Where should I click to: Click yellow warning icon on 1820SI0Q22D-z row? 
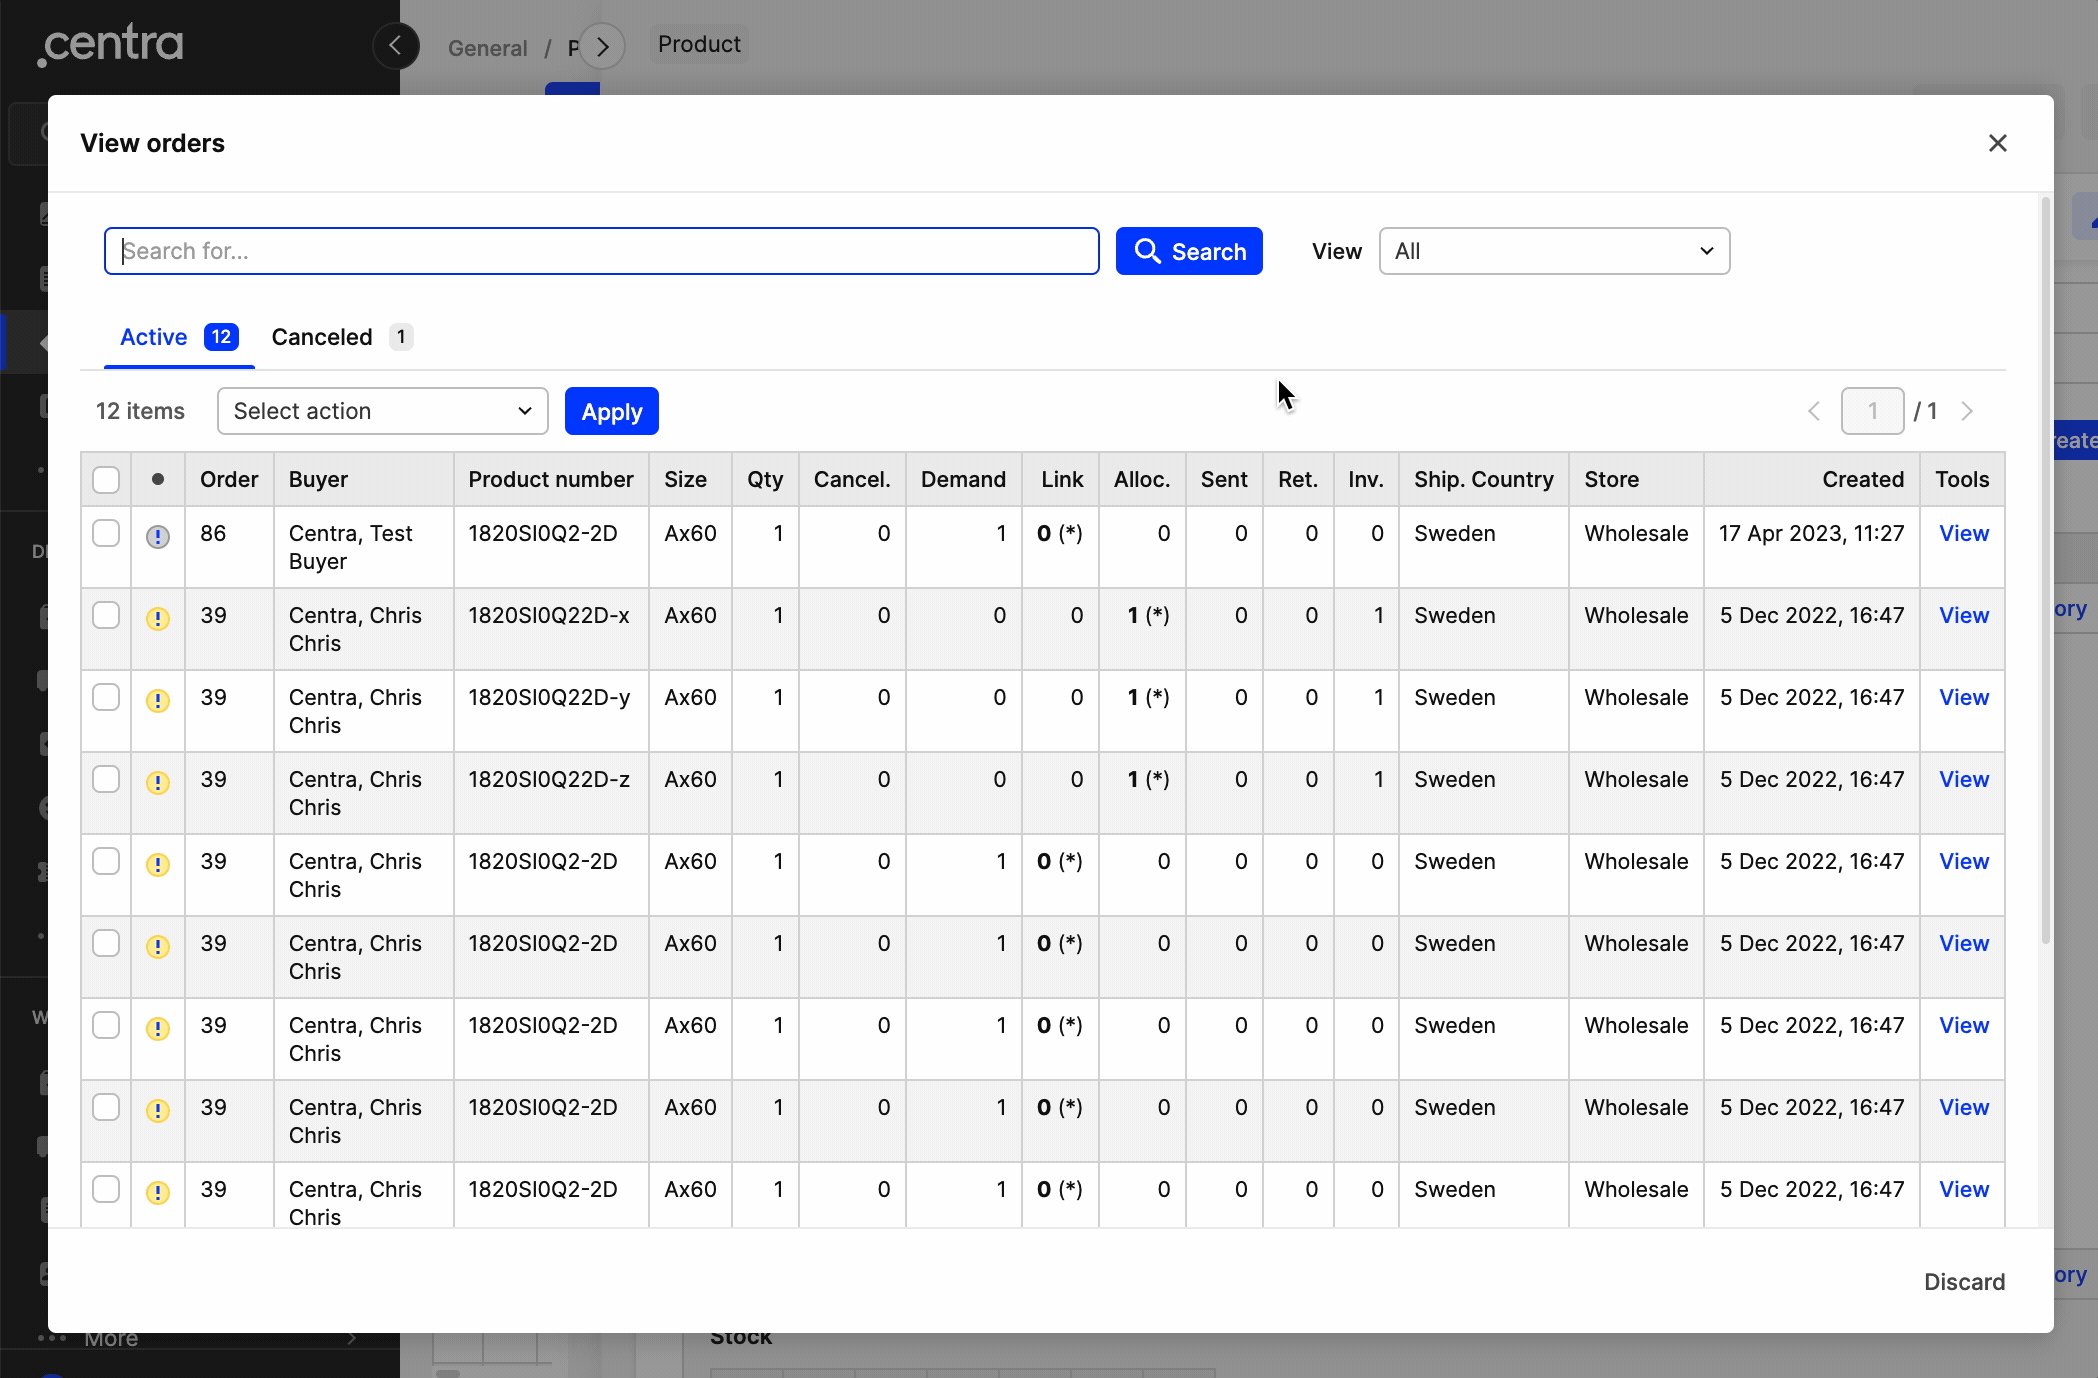pos(158,783)
